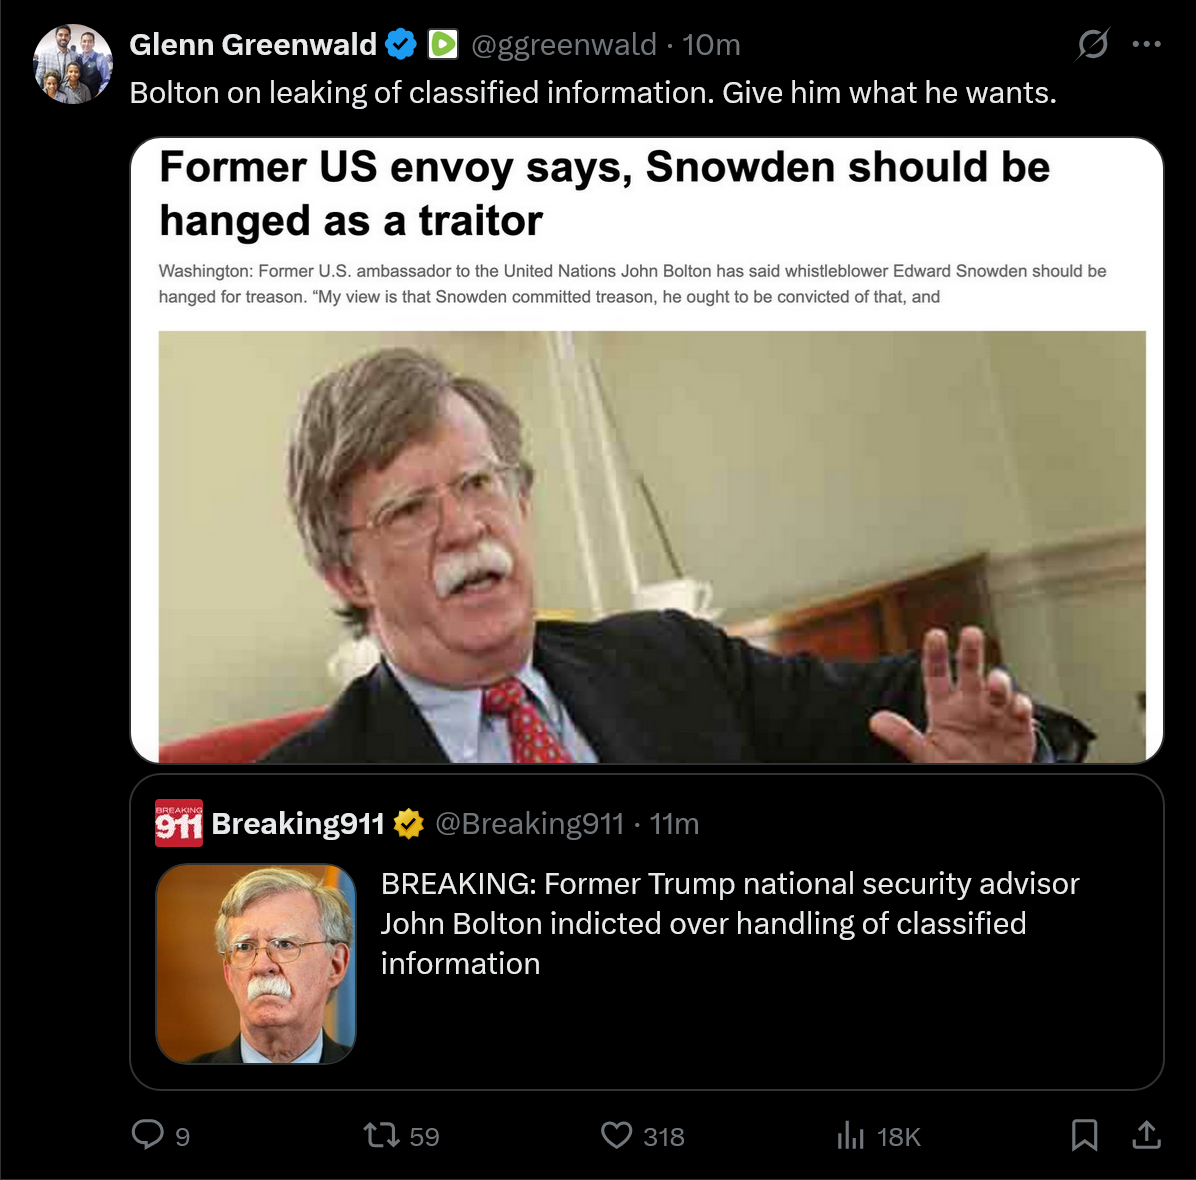Open the three-dot more options menu
This screenshot has height=1180, width=1196.
1146,44
